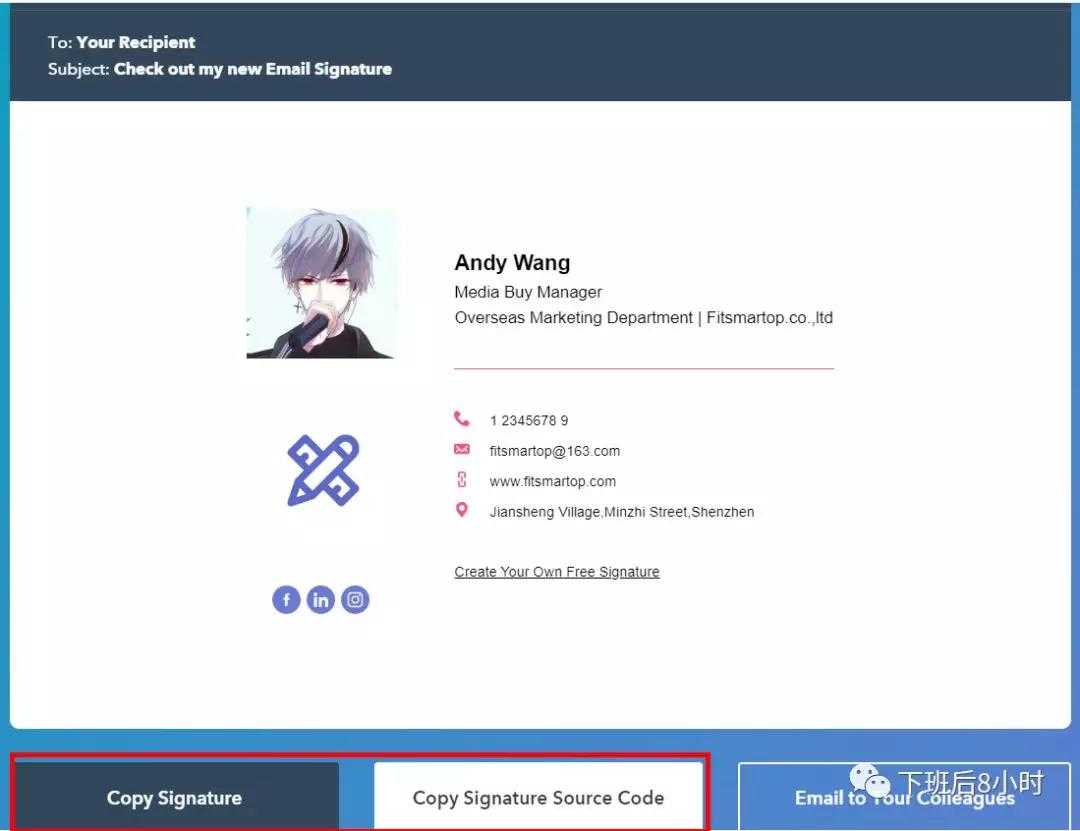Click the Media Buy Manager job title
Image resolution: width=1080 pixels, height=831 pixels.
(528, 292)
